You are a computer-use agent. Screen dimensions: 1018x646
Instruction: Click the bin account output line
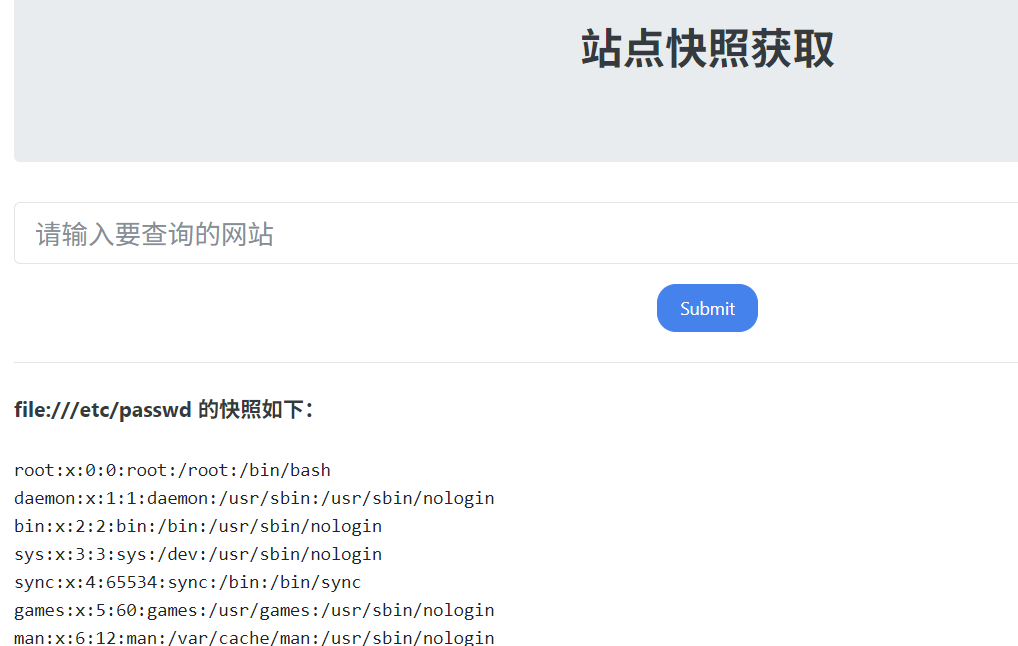tap(198, 526)
